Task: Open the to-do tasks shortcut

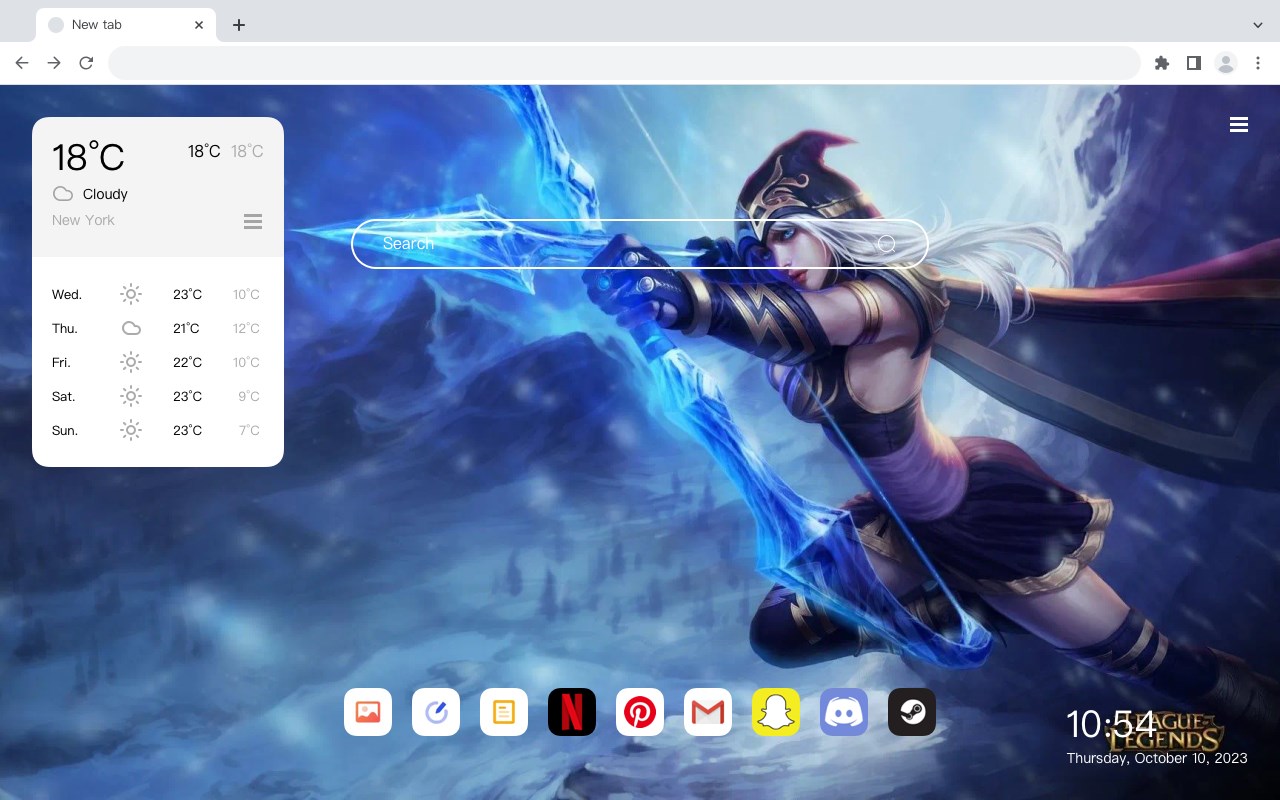Action: 436,712
